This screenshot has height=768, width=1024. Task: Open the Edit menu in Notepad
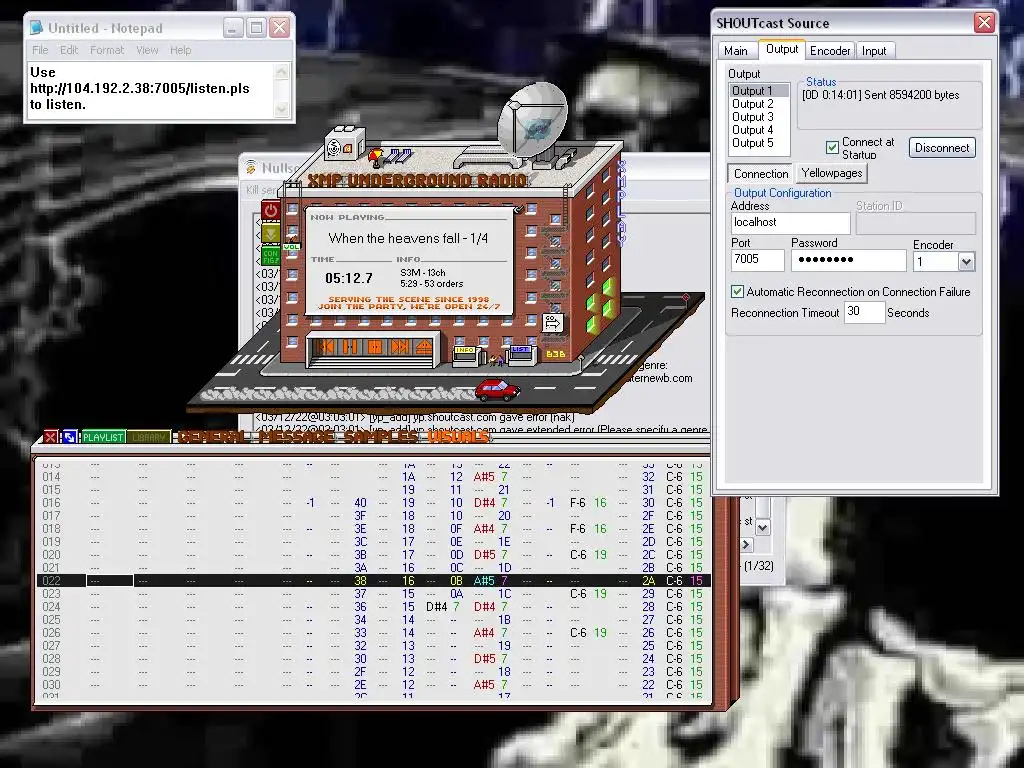coord(69,50)
